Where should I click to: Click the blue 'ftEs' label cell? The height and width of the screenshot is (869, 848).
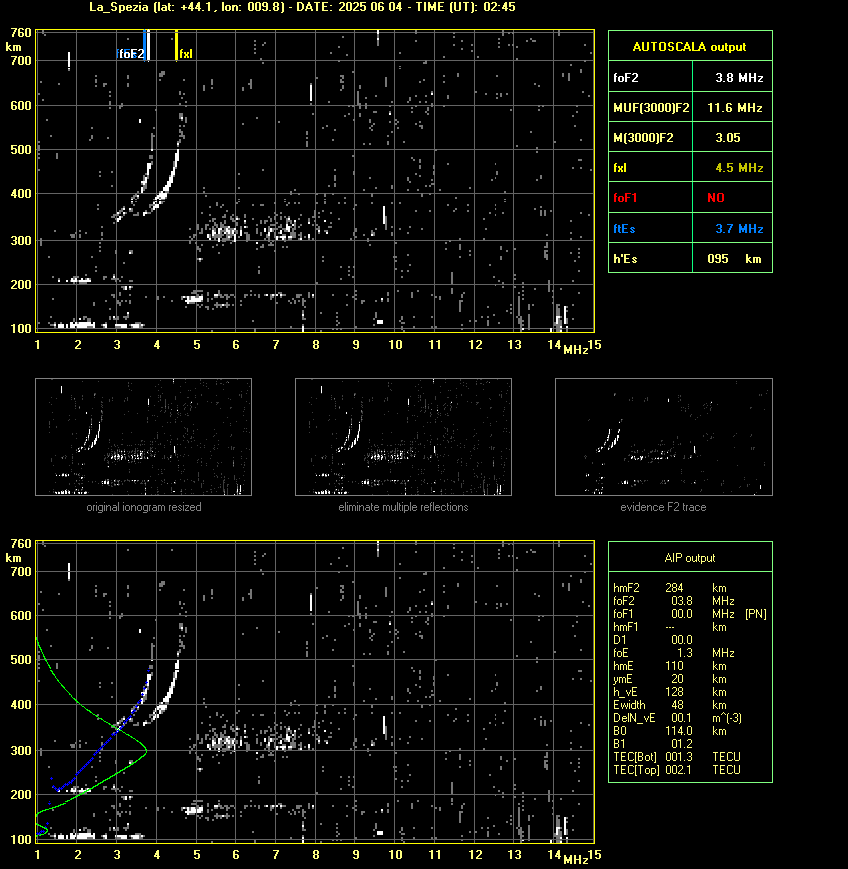pos(651,228)
